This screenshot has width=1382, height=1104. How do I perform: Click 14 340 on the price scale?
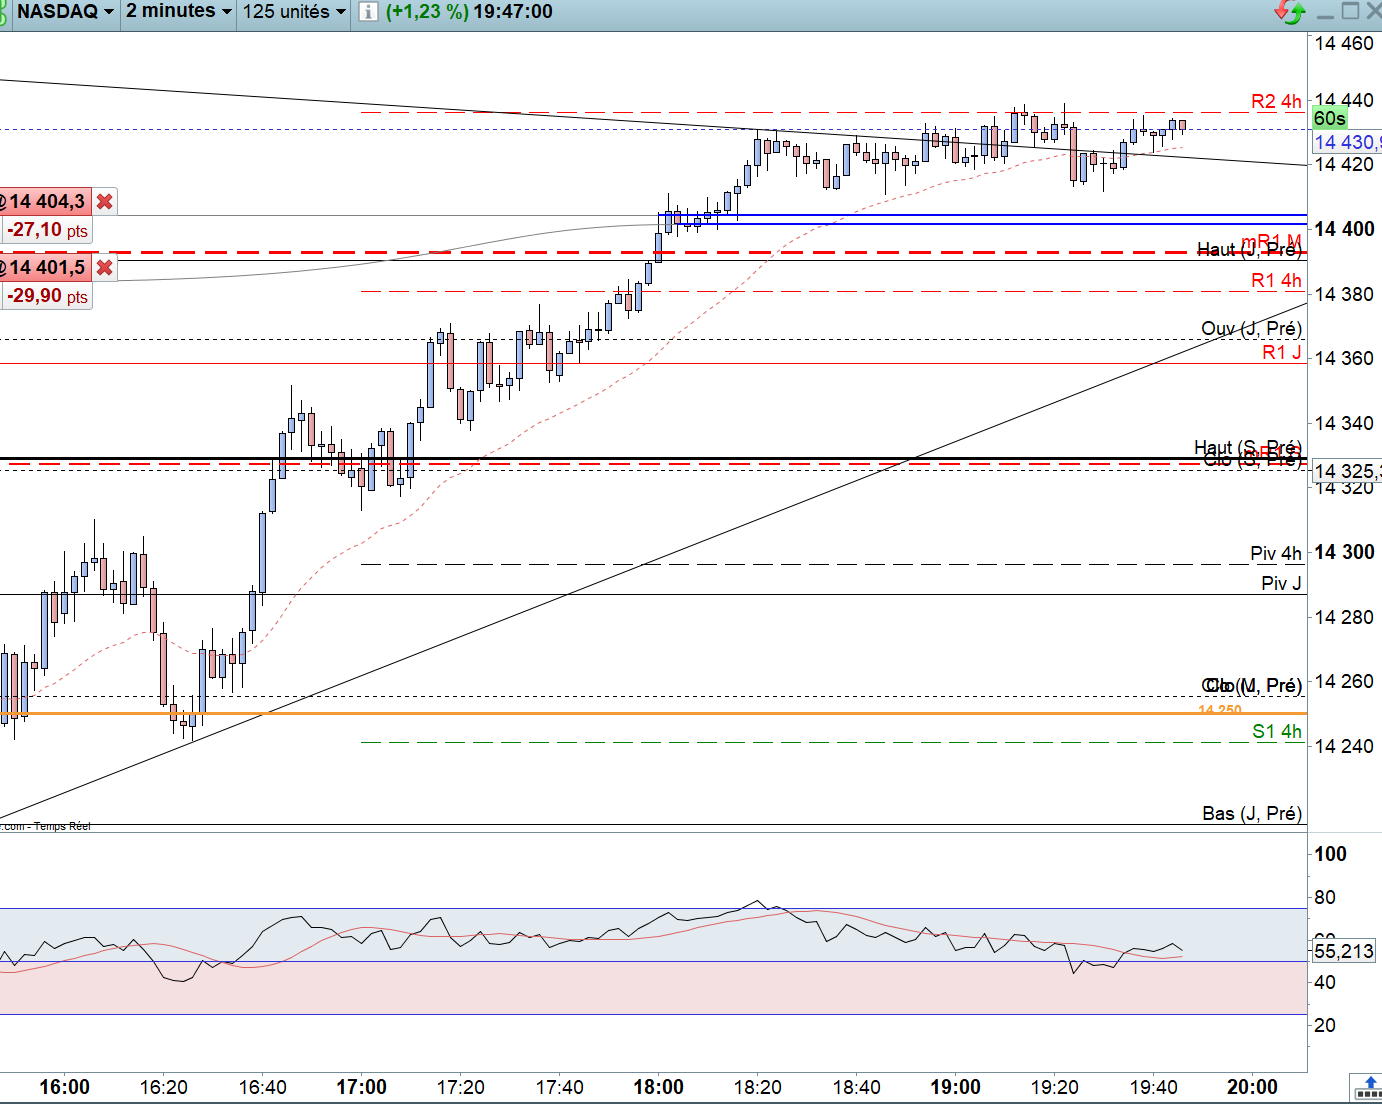[x=1344, y=423]
